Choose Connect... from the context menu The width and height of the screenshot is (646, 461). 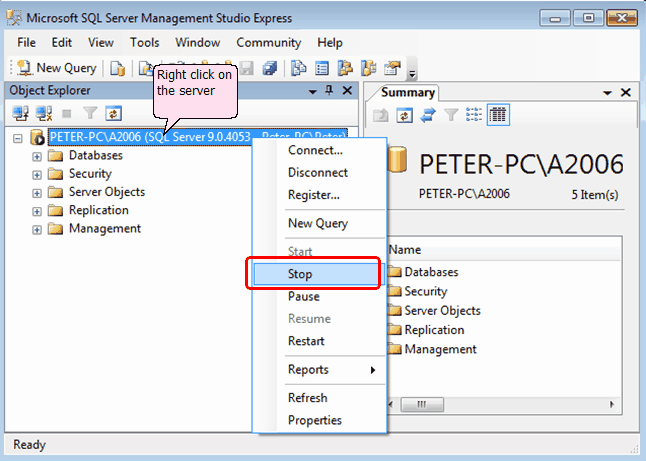[319, 150]
